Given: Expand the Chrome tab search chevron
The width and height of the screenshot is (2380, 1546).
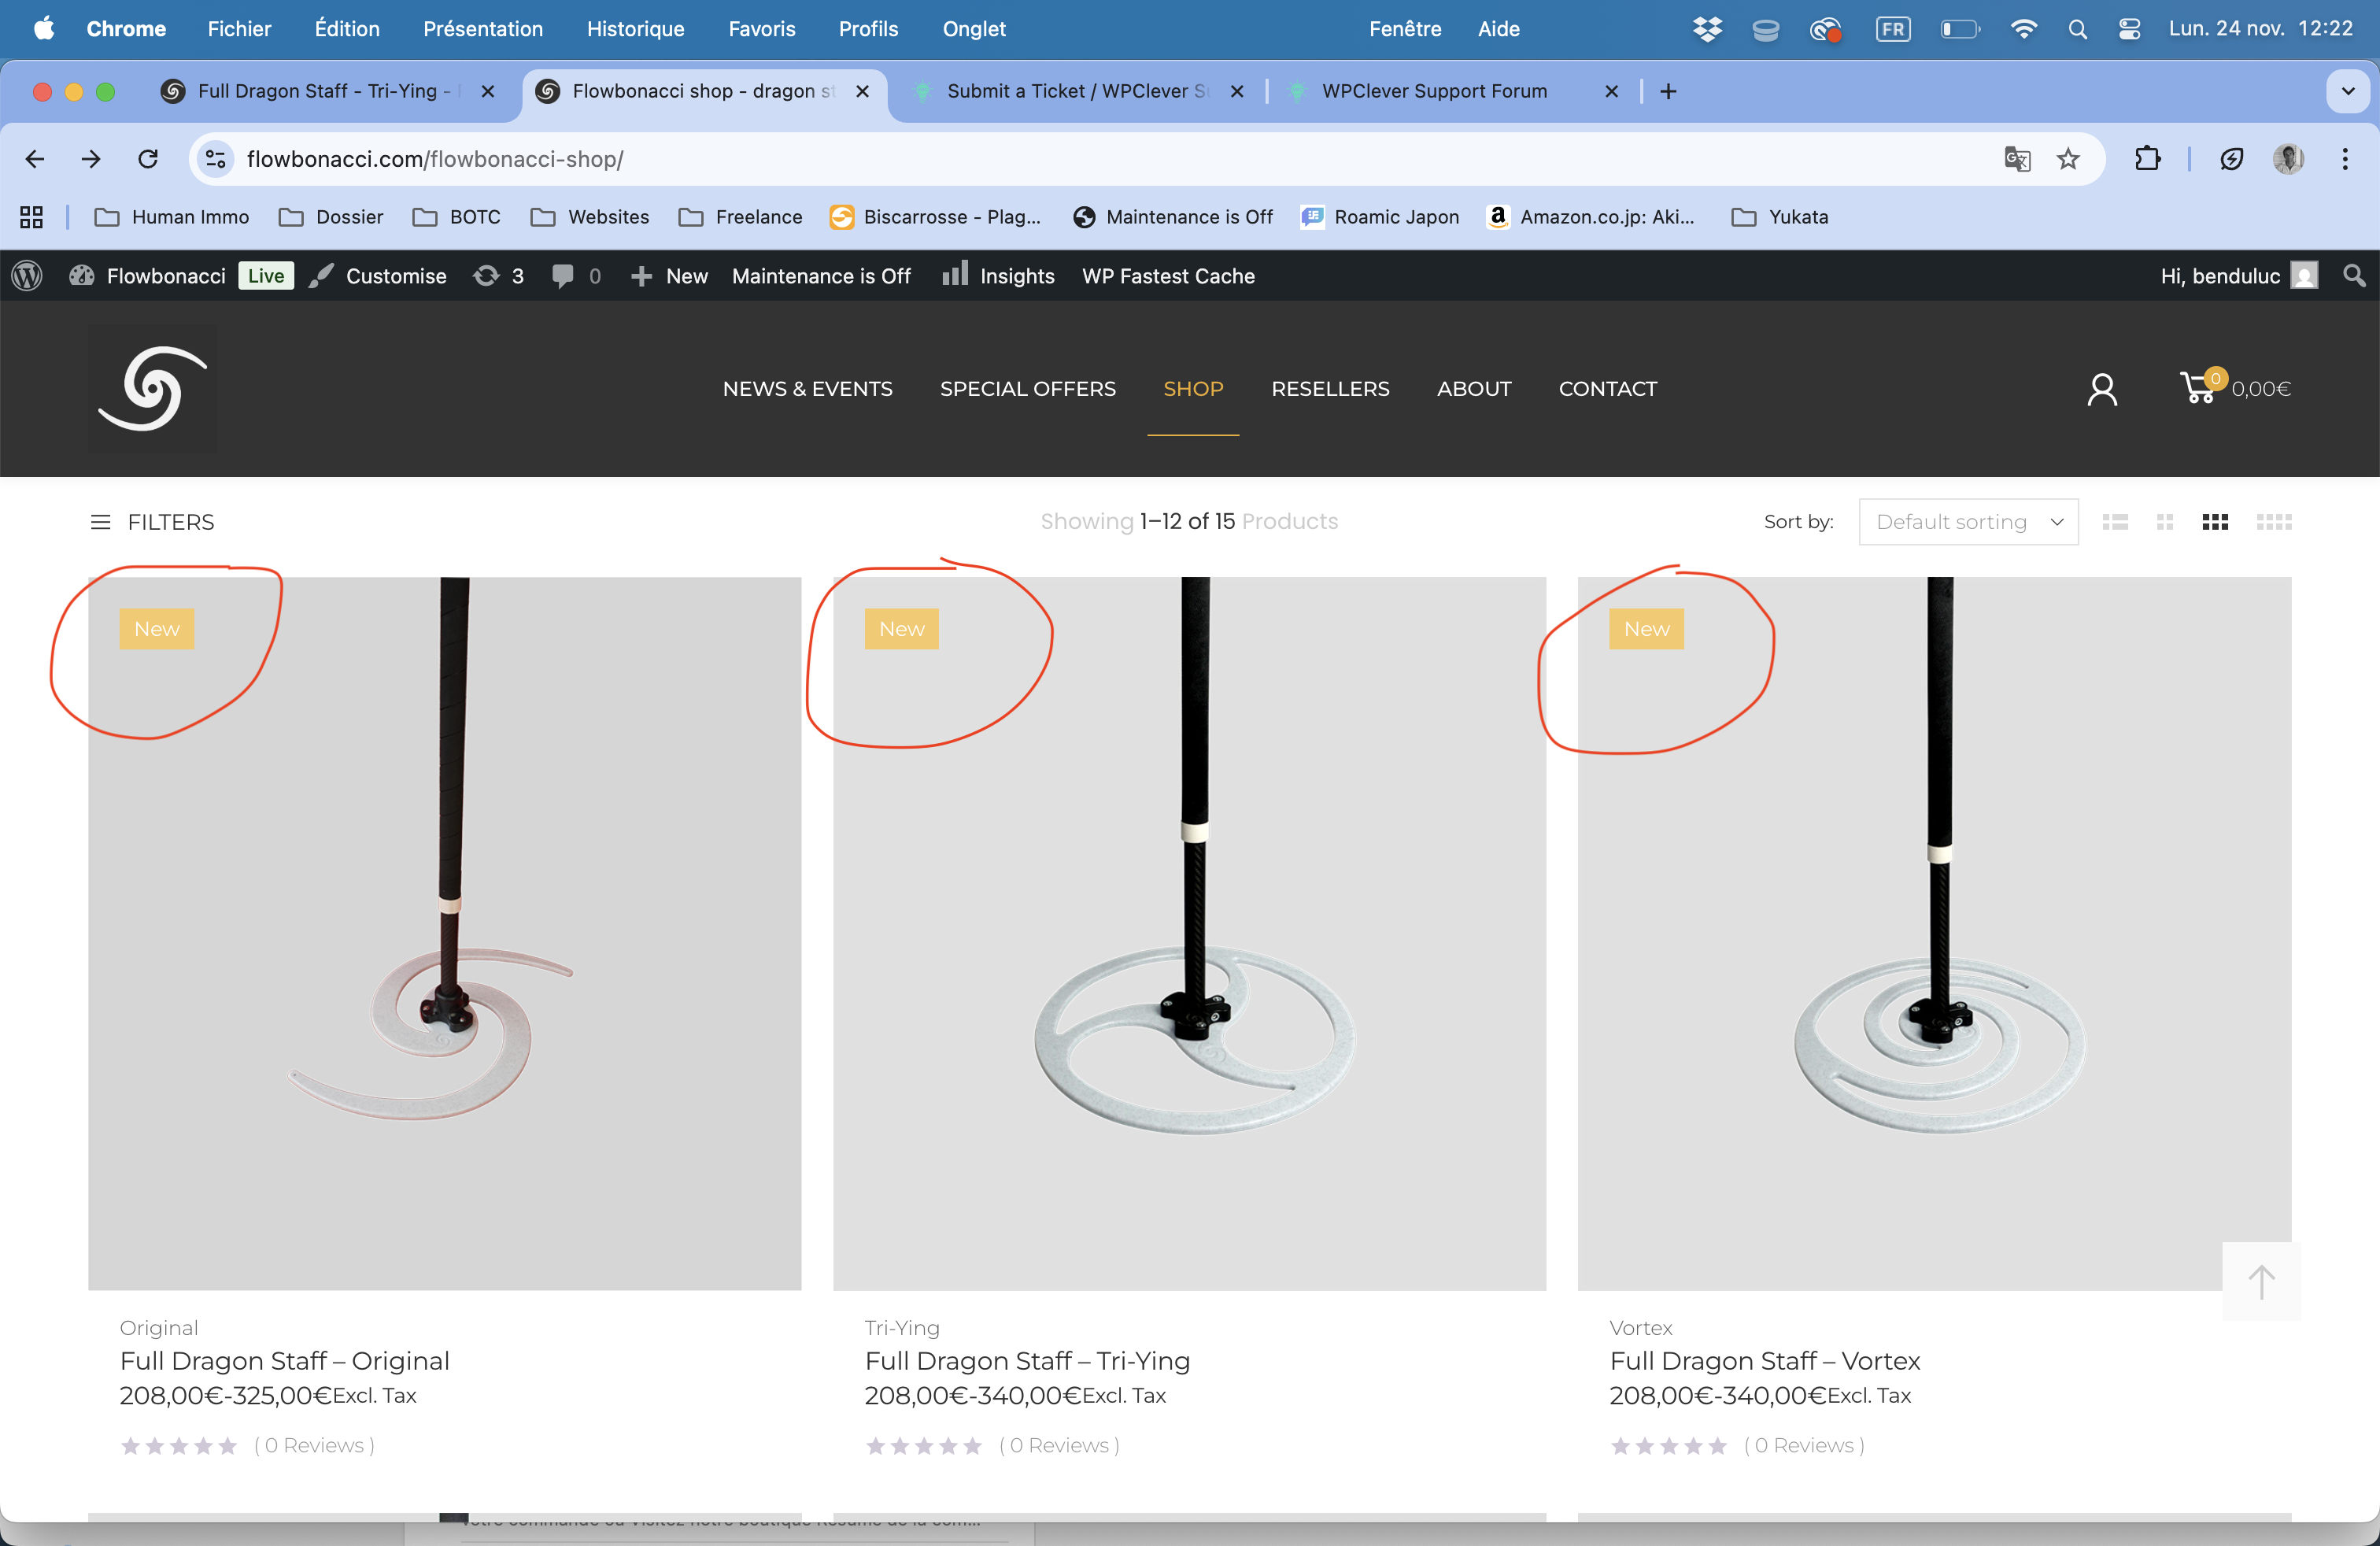Looking at the screenshot, I should click(2347, 91).
